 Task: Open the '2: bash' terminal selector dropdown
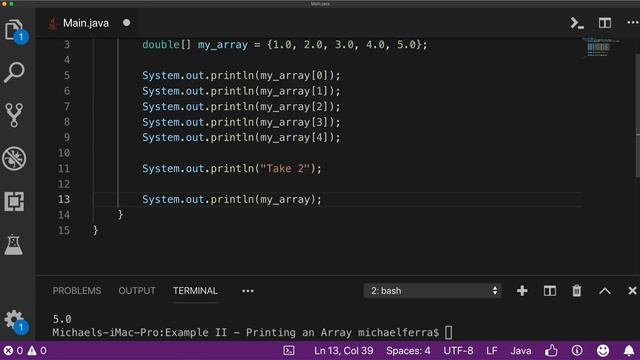tap(433, 291)
